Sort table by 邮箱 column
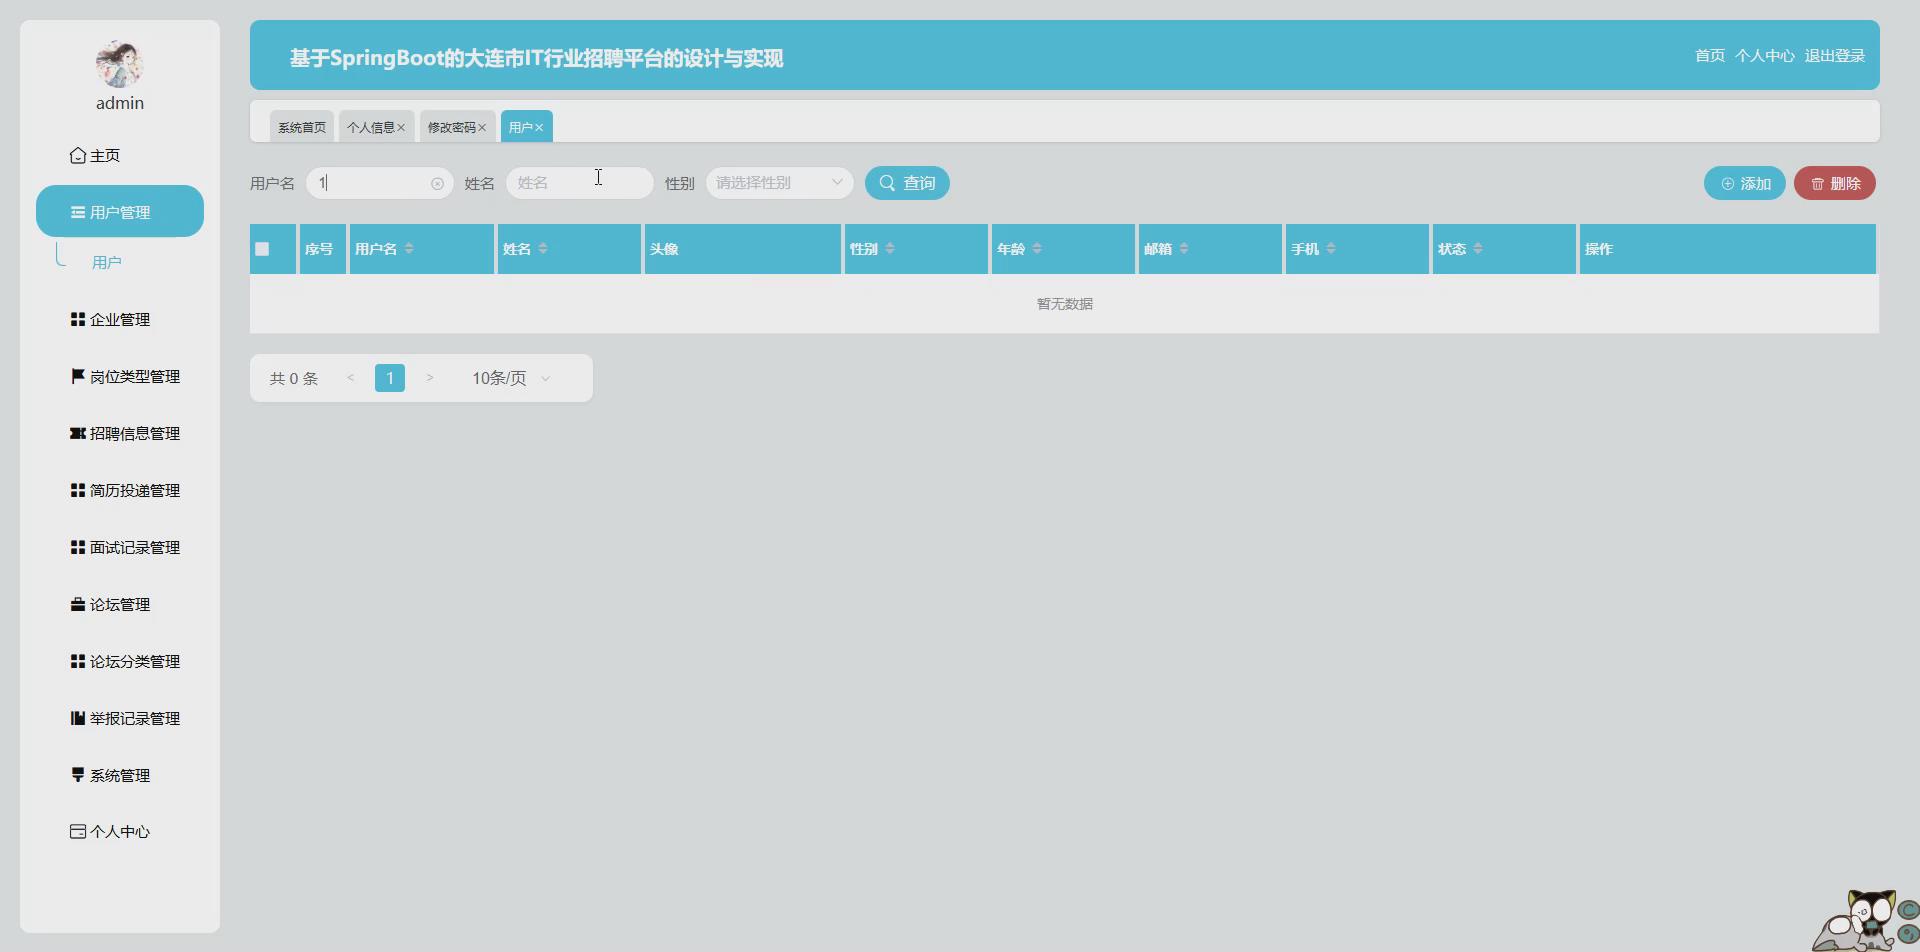The width and height of the screenshot is (1920, 952). [x=1184, y=249]
